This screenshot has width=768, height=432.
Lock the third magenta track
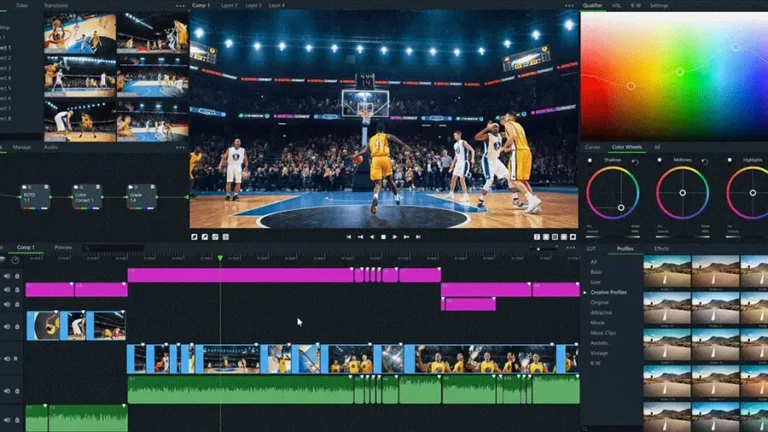17,304
